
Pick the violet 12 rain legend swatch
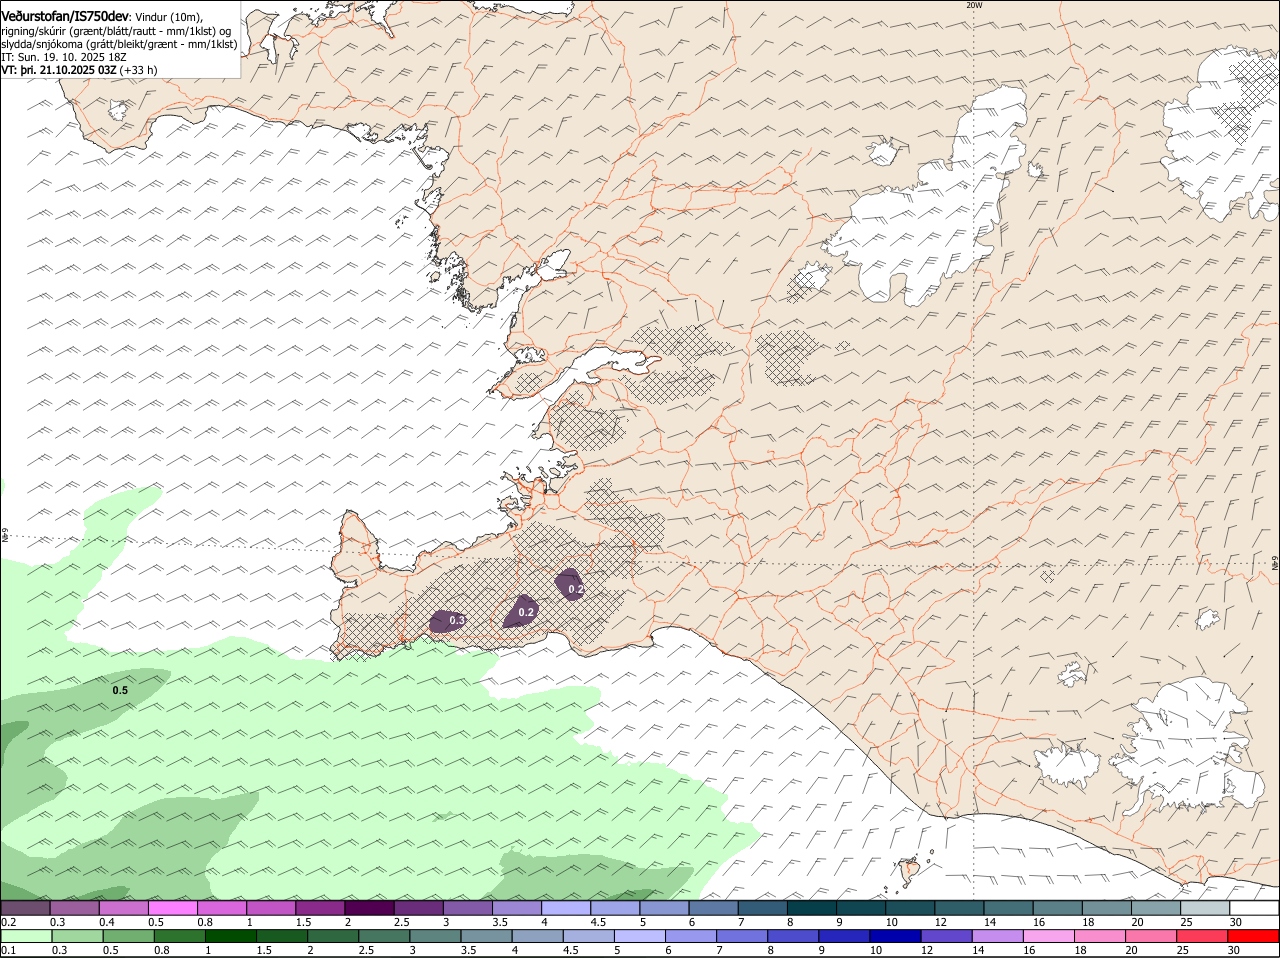pyautogui.click(x=947, y=936)
